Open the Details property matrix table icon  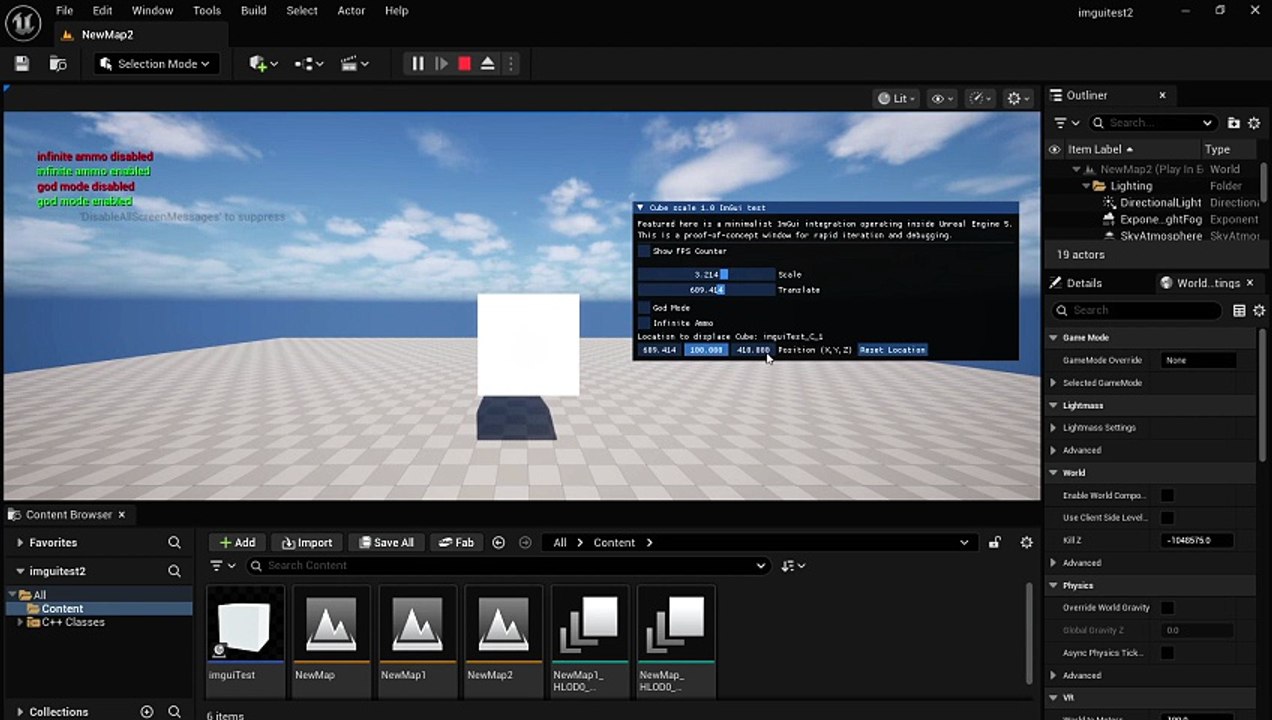tap(1238, 311)
